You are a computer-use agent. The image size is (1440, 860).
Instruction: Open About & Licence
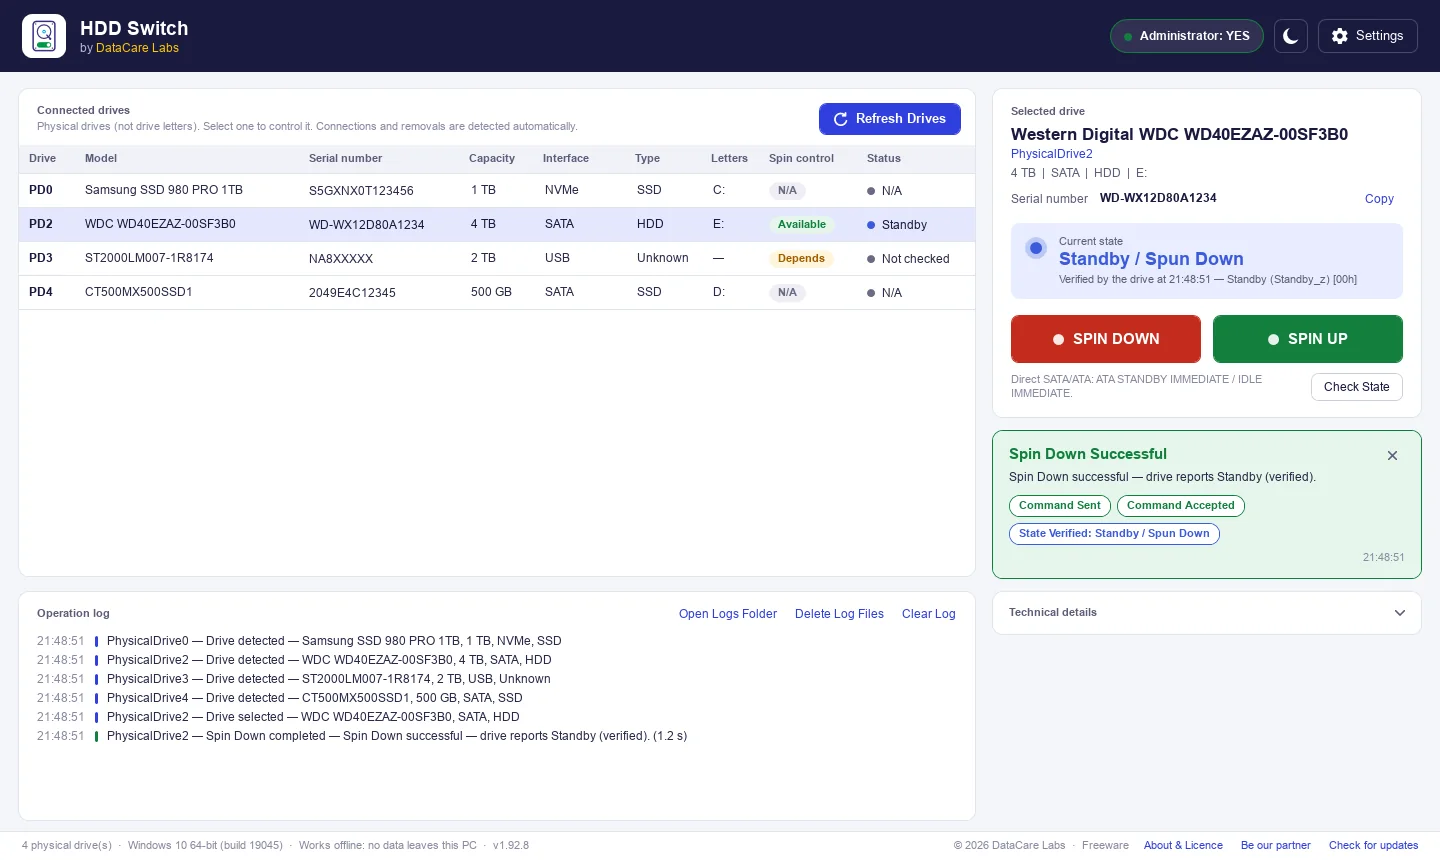[1183, 846]
